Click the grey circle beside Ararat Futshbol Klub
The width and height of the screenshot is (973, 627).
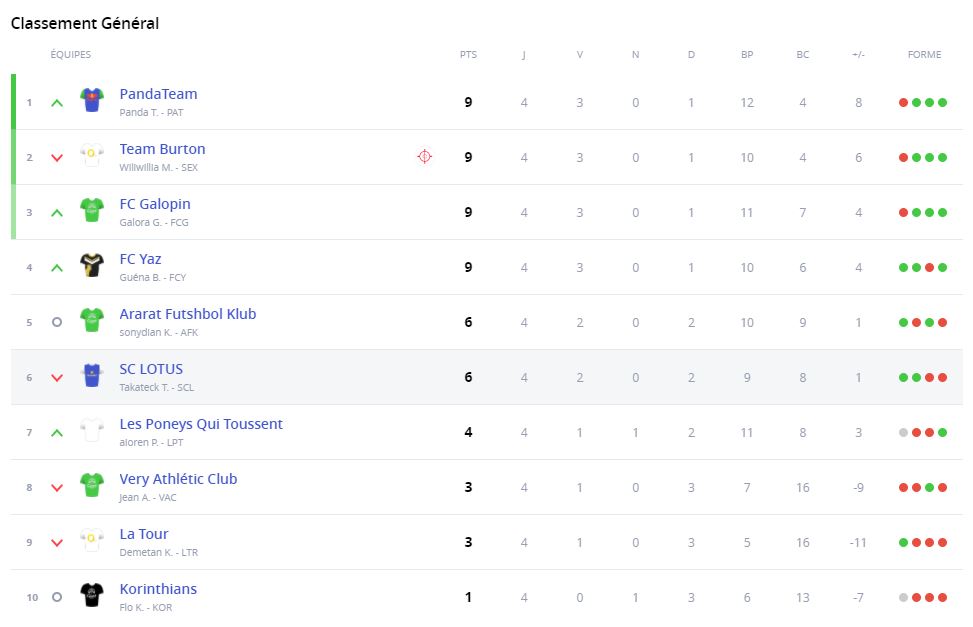[x=57, y=322]
